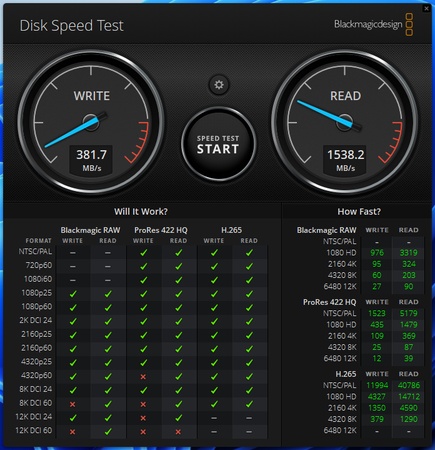
Task: Click checkmark for NTSC/PAL H.265 write
Action: click(x=214, y=253)
